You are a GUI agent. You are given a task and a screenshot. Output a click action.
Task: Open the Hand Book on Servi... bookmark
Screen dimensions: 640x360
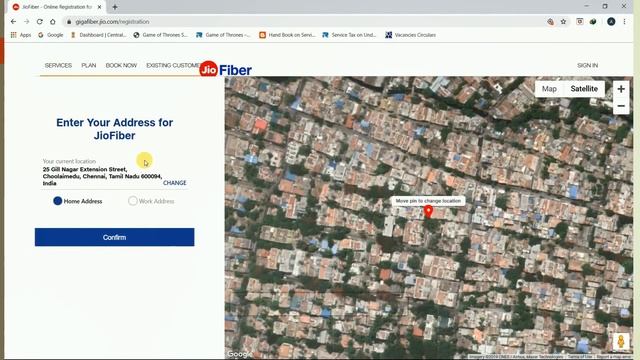[287, 35]
